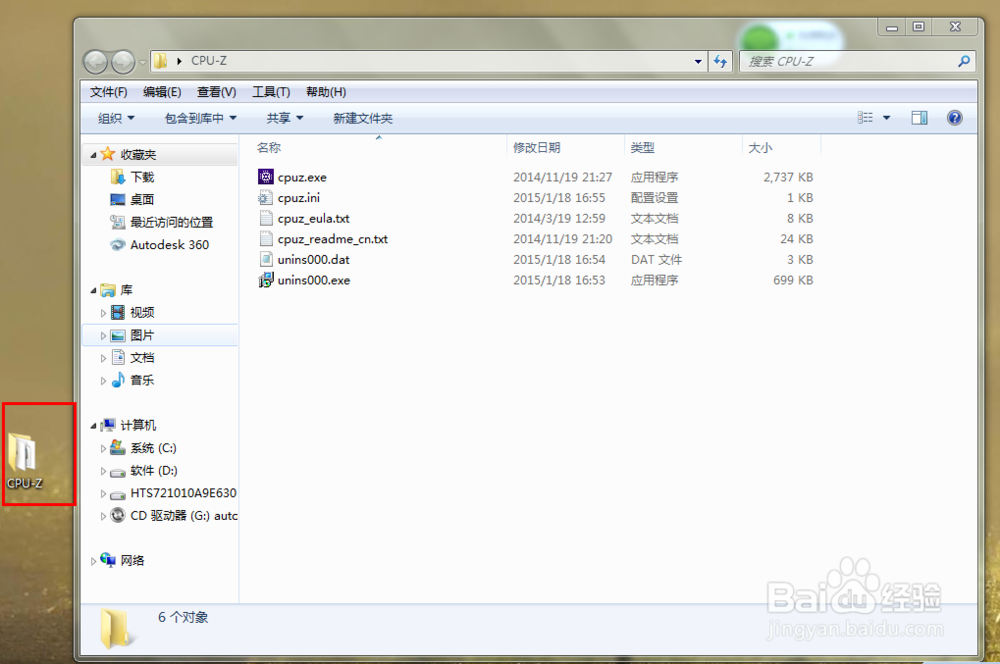Click the search magnifier icon
The width and height of the screenshot is (1000, 664).
point(964,61)
